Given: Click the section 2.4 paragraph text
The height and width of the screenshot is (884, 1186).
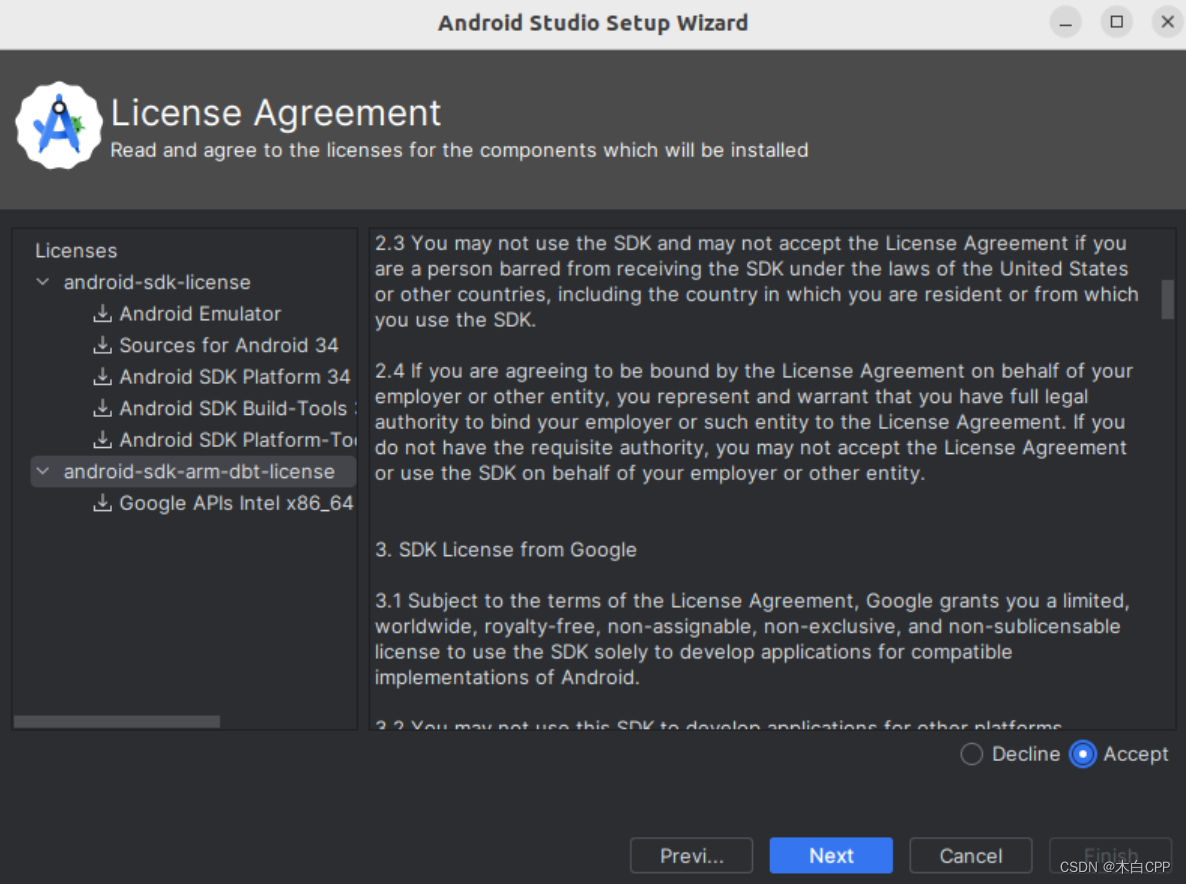Looking at the screenshot, I should [753, 422].
